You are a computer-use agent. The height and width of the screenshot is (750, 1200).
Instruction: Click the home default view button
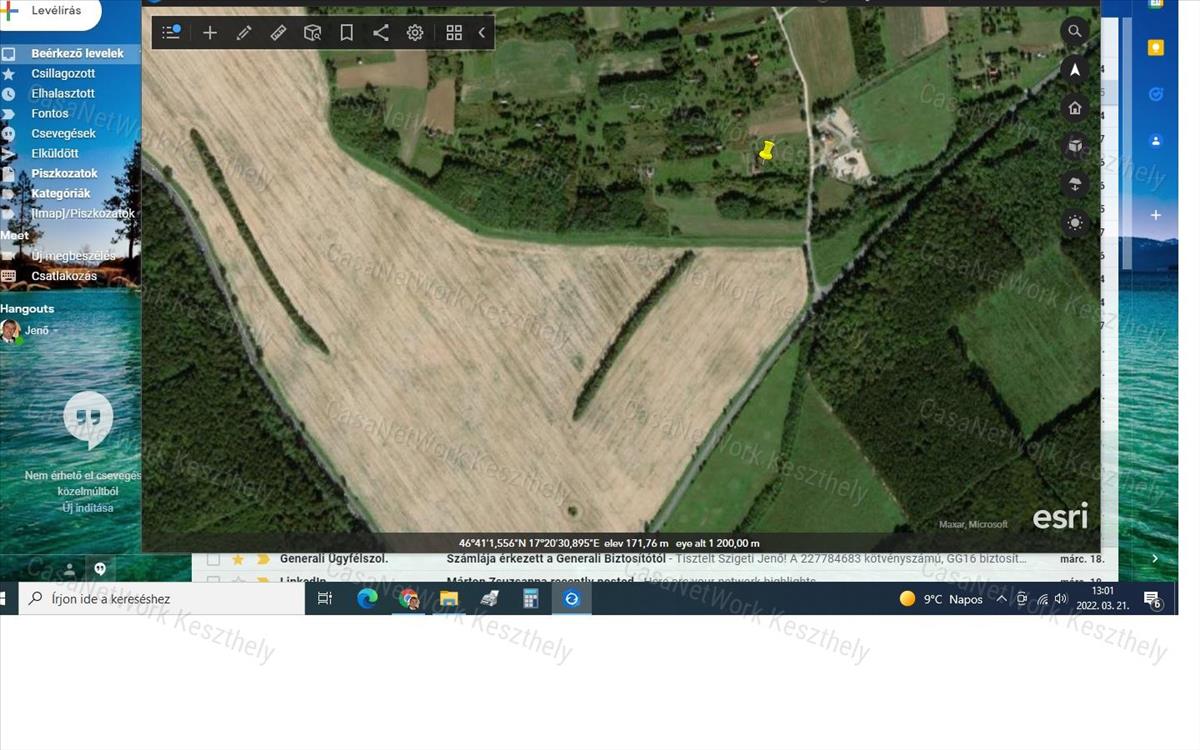tap(1075, 108)
